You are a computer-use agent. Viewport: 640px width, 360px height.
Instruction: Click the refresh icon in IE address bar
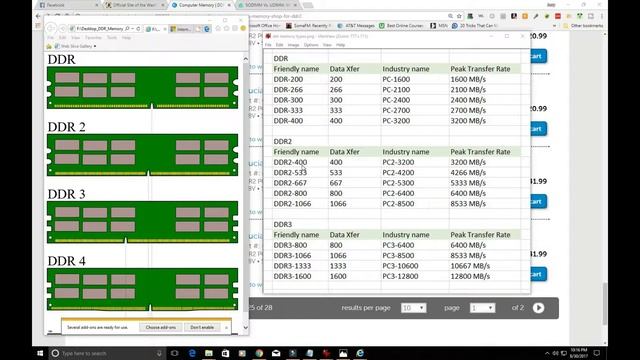138,29
